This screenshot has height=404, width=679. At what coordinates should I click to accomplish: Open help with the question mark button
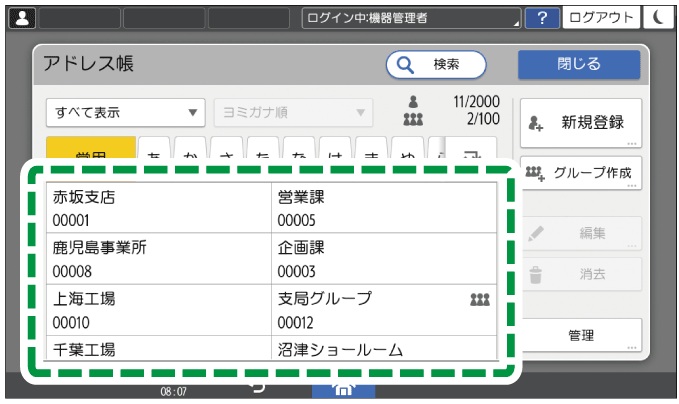[x=542, y=18]
